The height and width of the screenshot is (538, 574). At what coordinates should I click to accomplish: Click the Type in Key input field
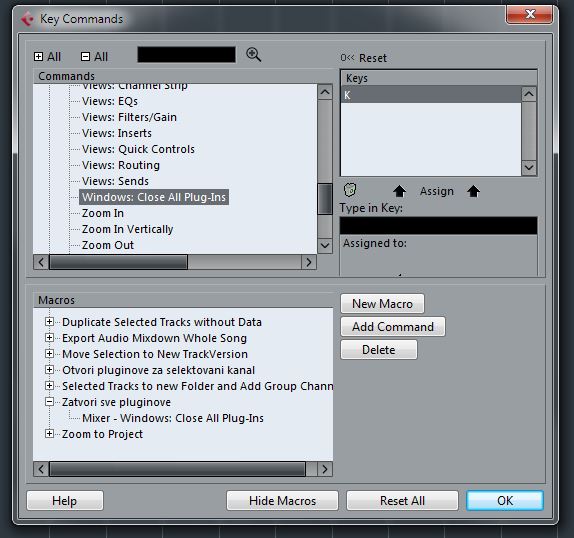[x=439, y=225]
